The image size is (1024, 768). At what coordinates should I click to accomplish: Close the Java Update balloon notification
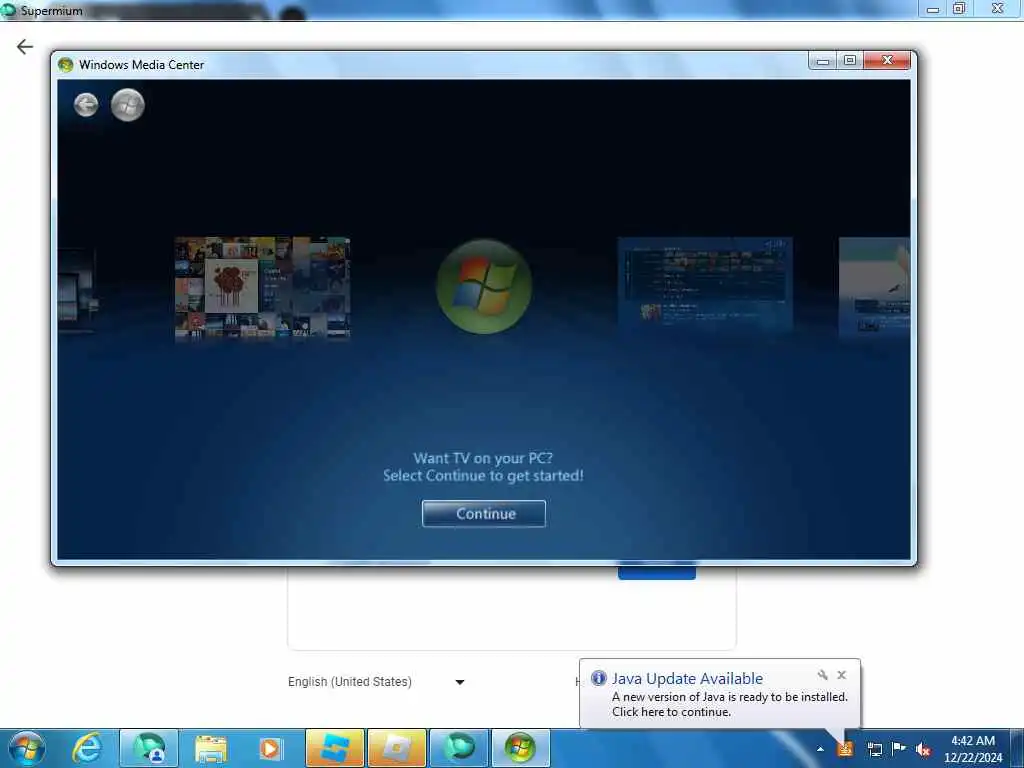[x=842, y=675]
